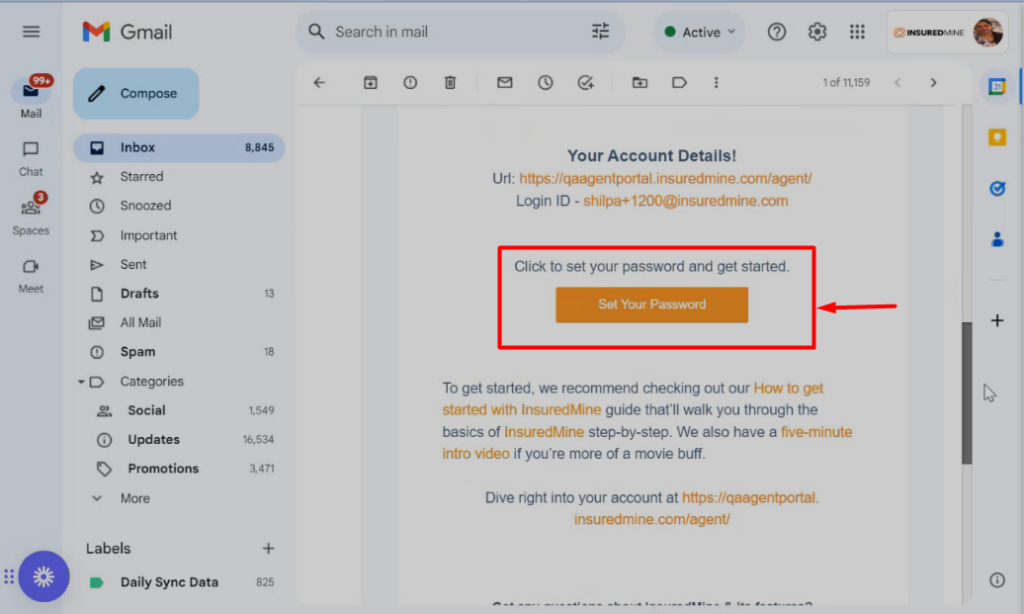Viewport: 1024px width, 614px height.
Task: Apply a label to email
Action: point(679,82)
